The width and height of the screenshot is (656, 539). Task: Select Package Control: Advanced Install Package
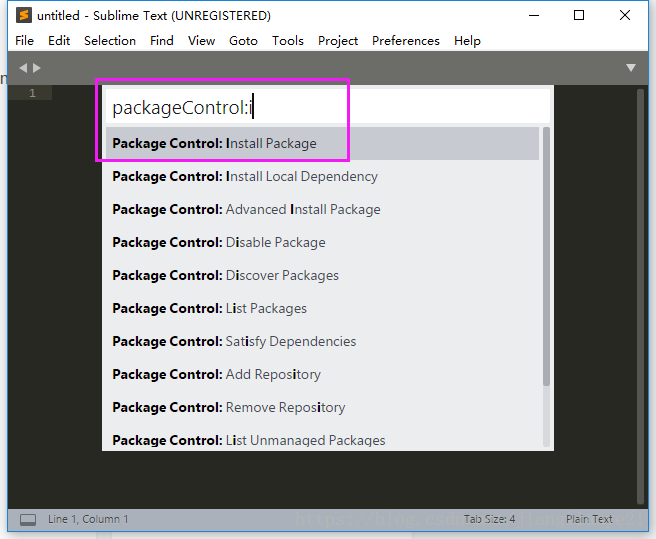[x=322, y=209]
